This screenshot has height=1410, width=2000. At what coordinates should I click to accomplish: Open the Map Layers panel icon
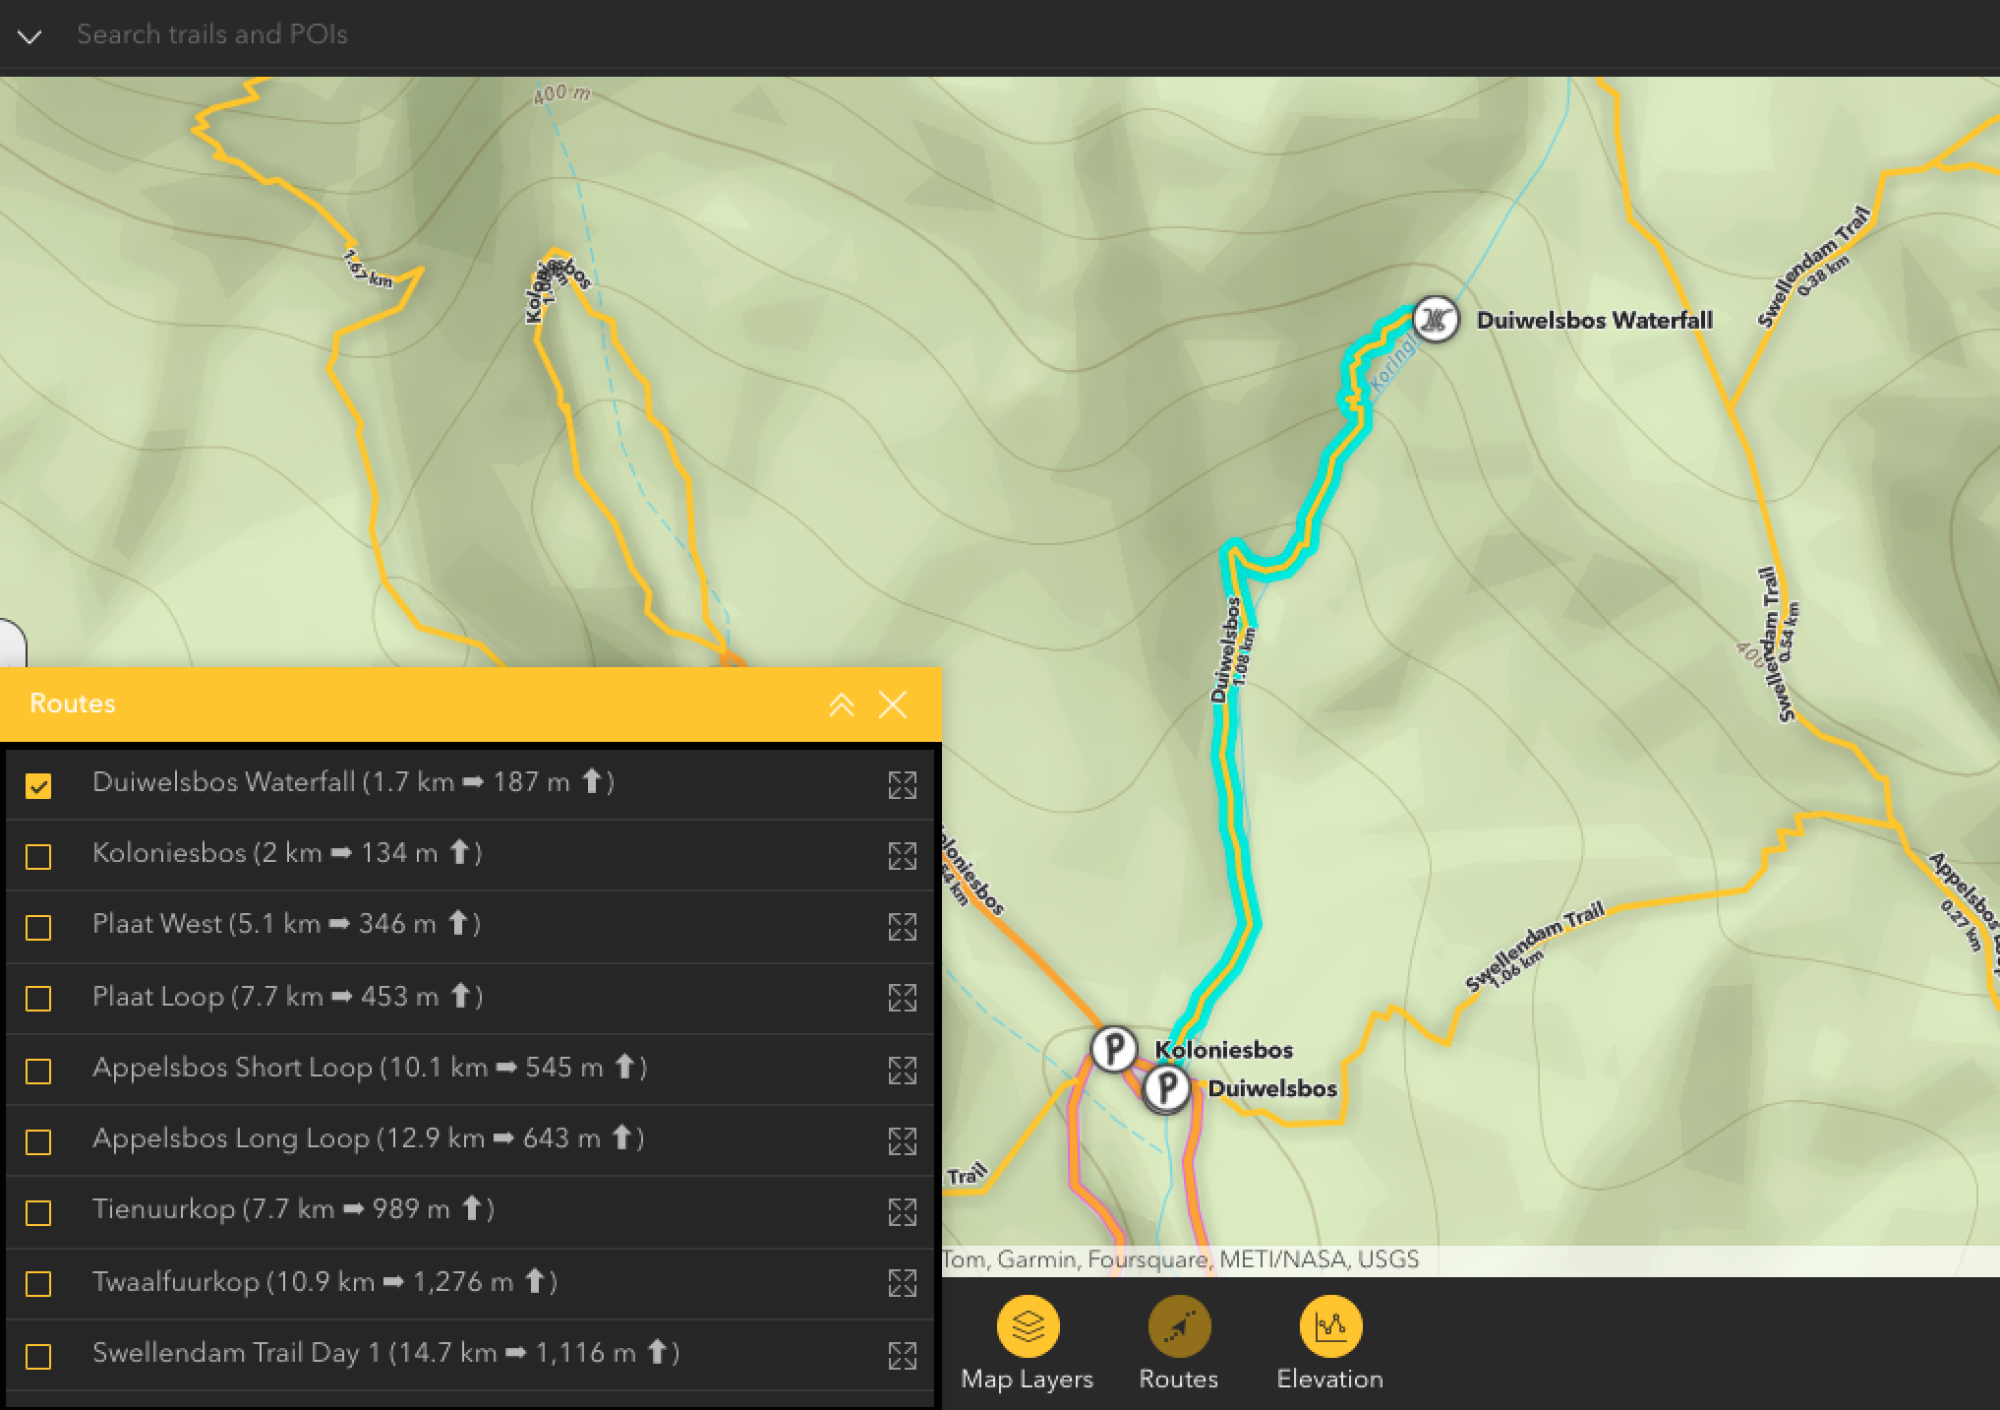[x=1027, y=1327]
